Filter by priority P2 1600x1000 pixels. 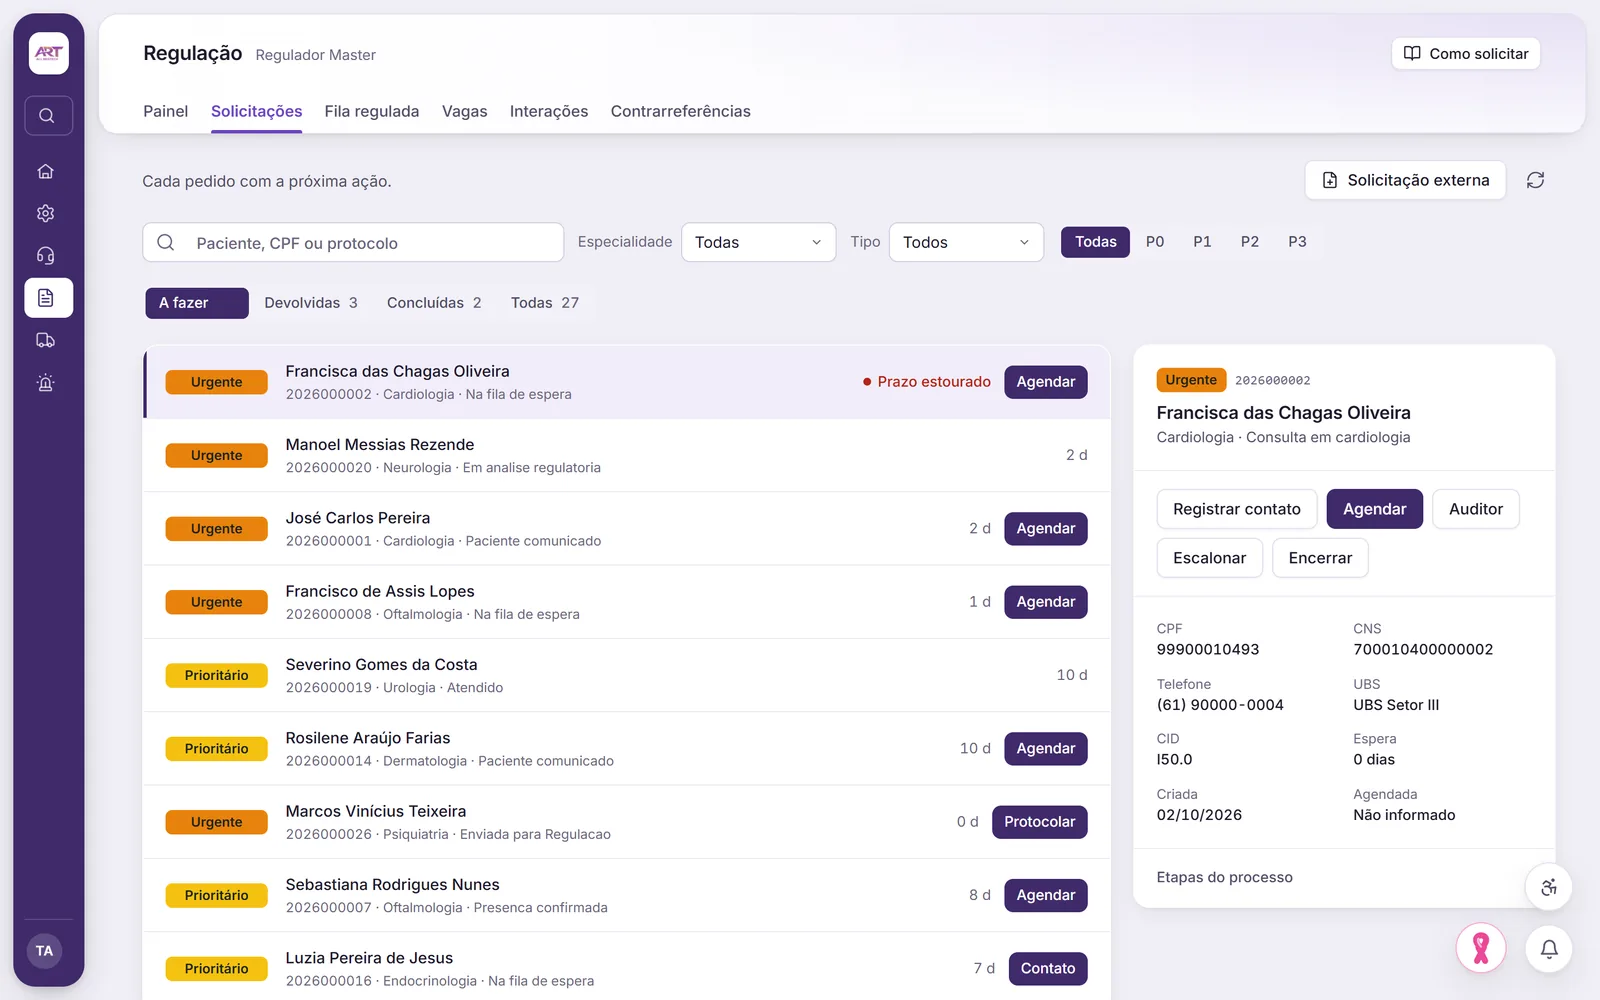pos(1250,242)
